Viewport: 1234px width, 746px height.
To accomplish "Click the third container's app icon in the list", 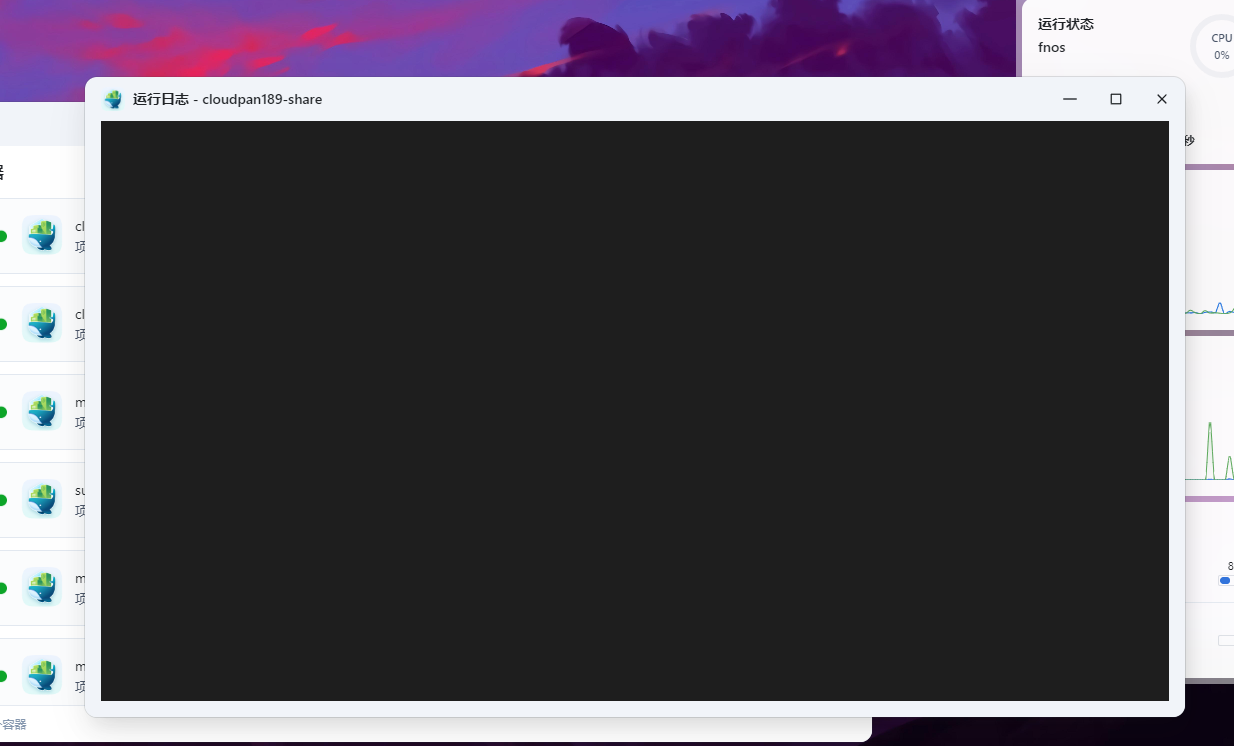I will tap(42, 410).
